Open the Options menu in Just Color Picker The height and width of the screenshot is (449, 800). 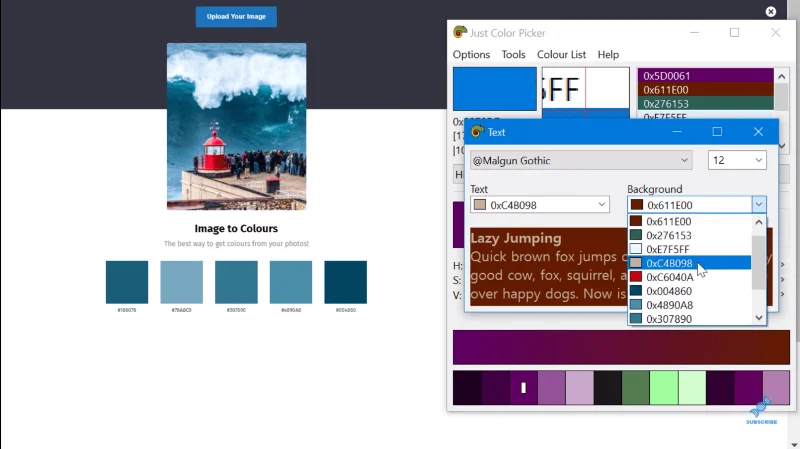[471, 55]
